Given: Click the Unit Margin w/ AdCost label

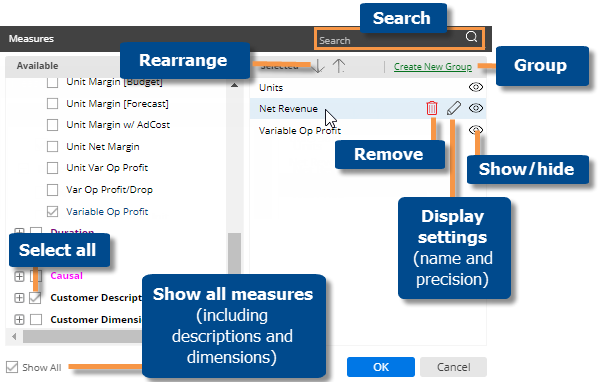Looking at the screenshot, I should click(118, 125).
